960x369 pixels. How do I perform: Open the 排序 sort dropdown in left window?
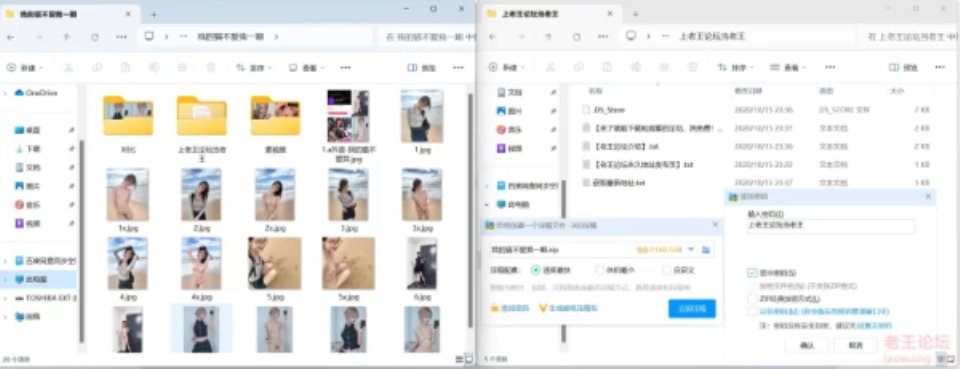[x=253, y=67]
